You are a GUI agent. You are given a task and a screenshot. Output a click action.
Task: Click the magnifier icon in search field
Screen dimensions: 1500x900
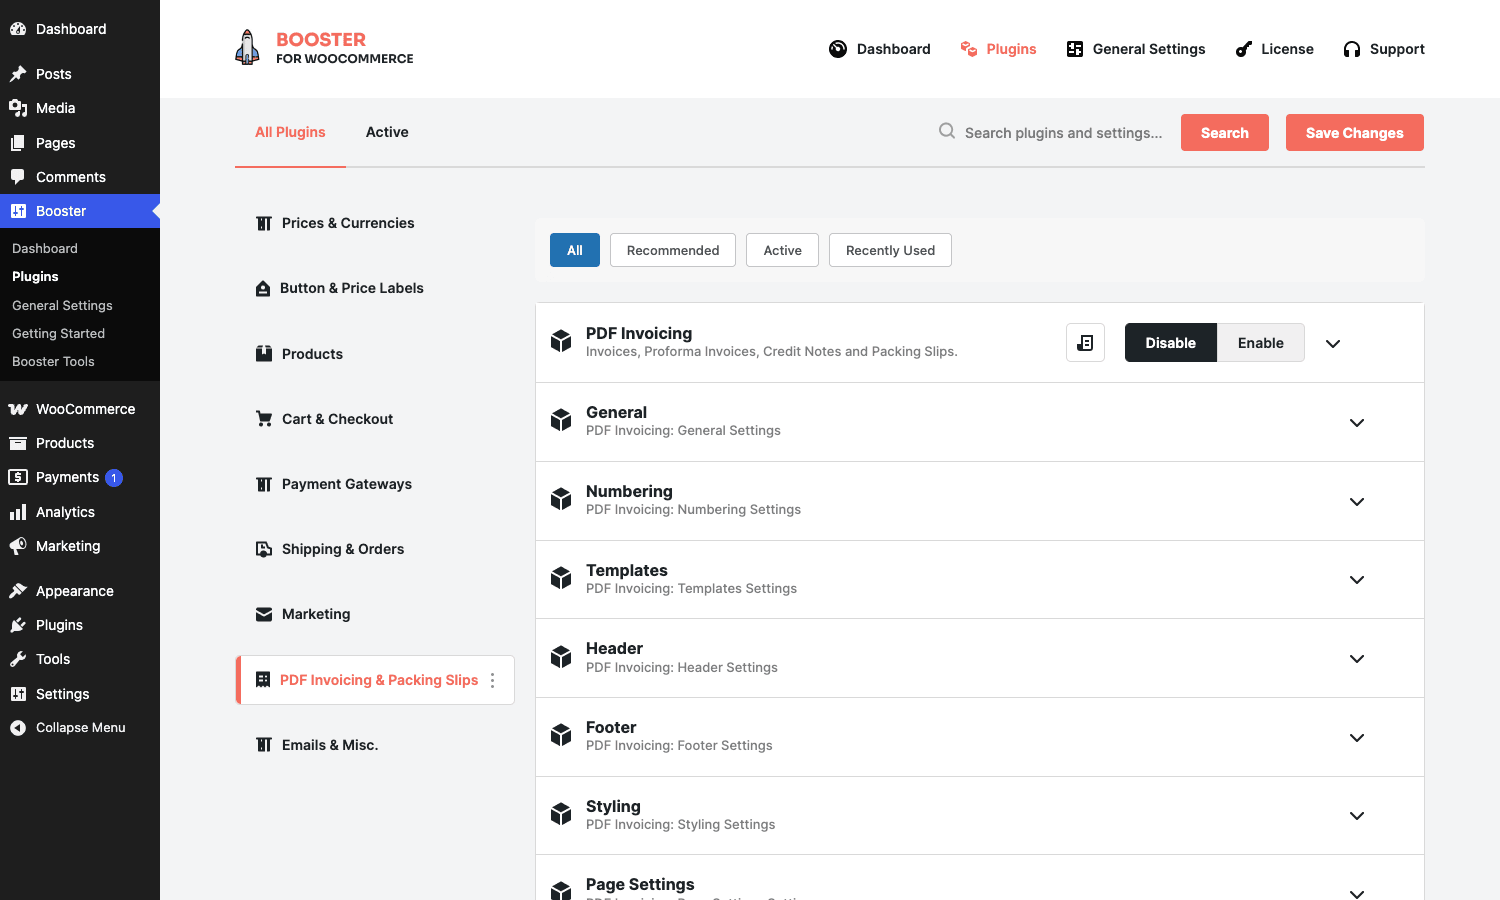[946, 131]
